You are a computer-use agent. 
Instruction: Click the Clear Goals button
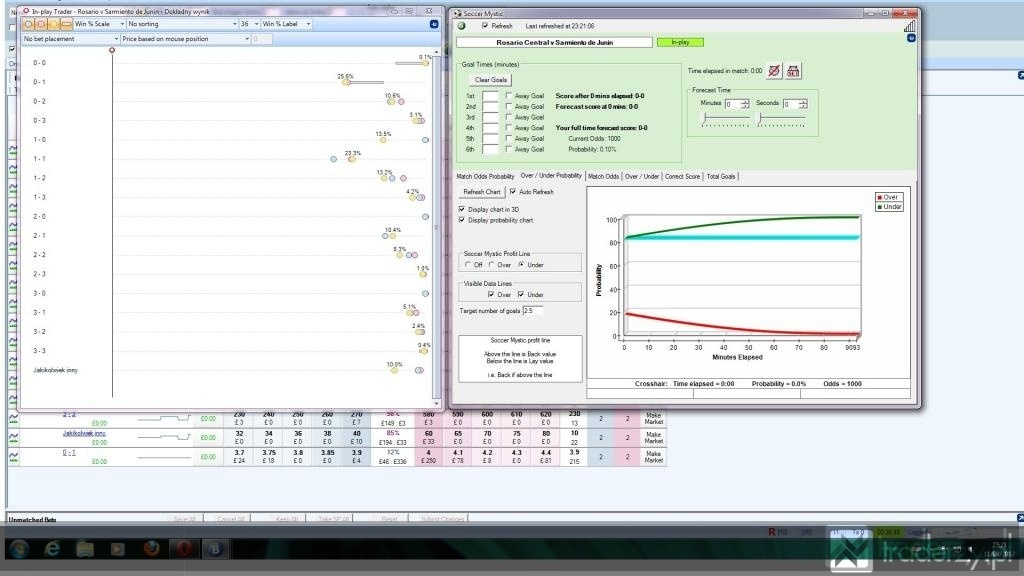coord(490,80)
